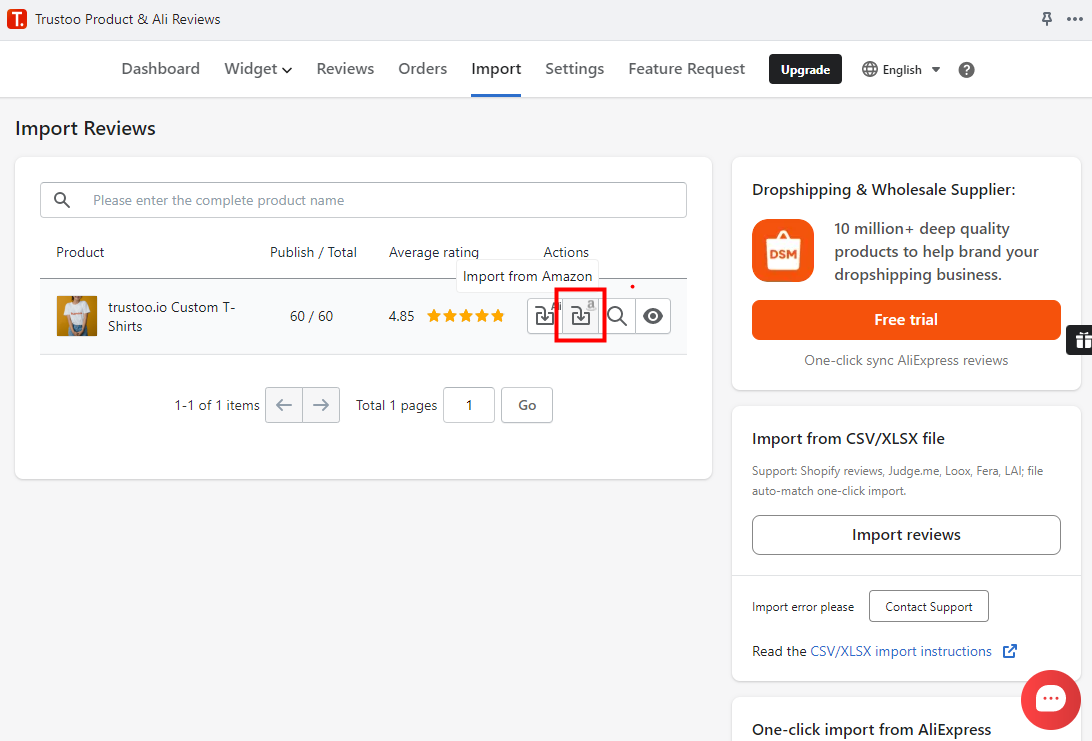Open the help question mark icon
1092x741 pixels.
coord(966,70)
